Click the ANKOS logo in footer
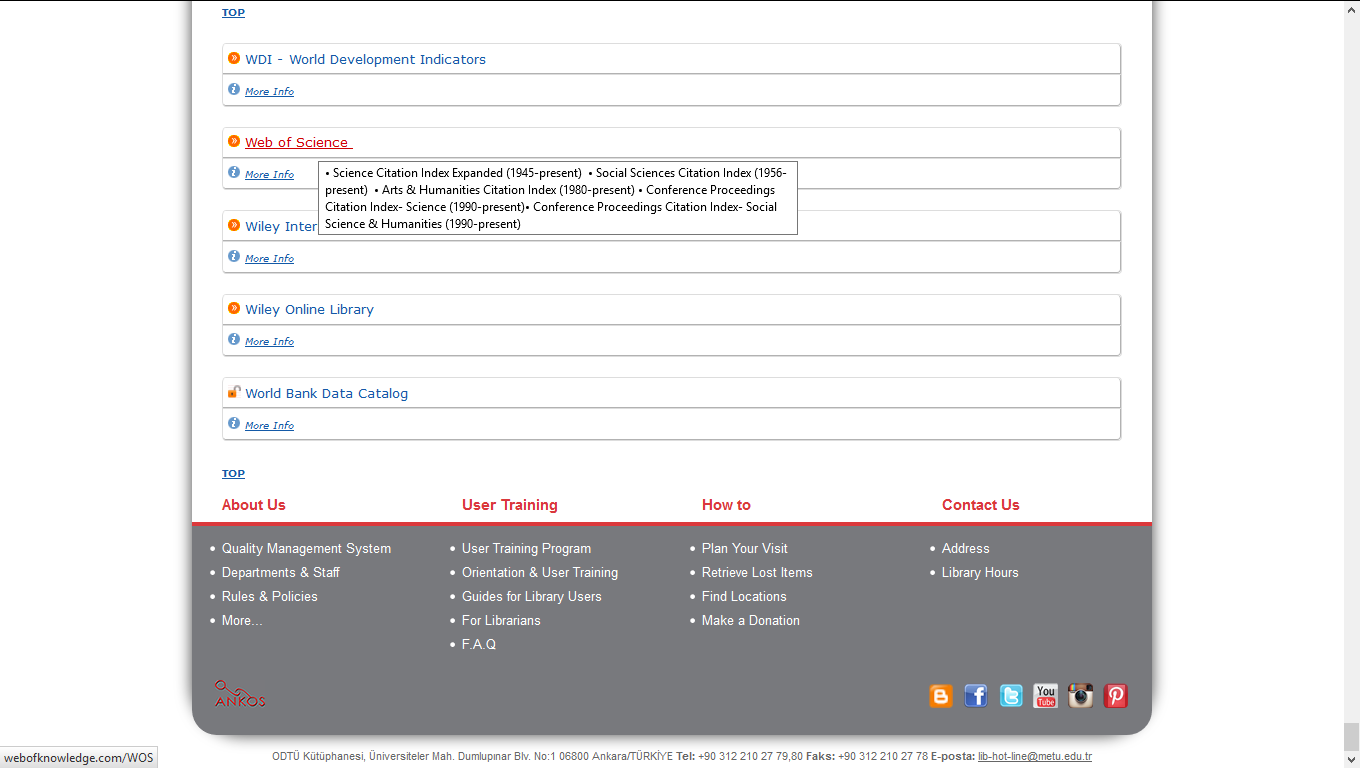The height and width of the screenshot is (768, 1360). tap(240, 694)
